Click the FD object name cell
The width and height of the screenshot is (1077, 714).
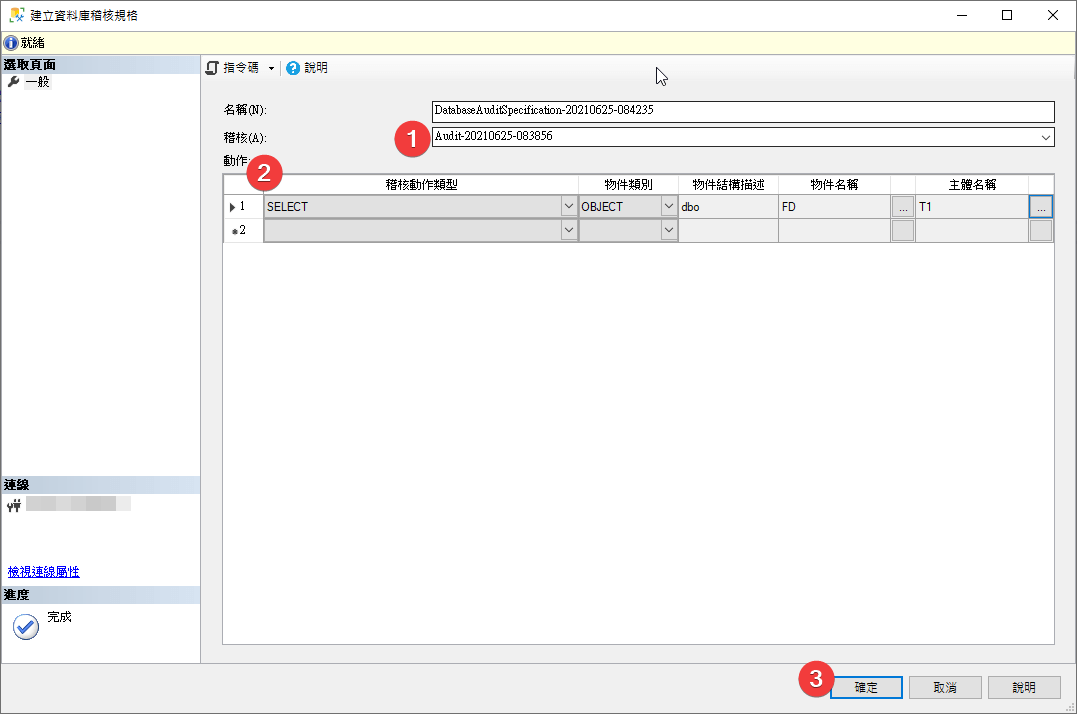(834, 207)
